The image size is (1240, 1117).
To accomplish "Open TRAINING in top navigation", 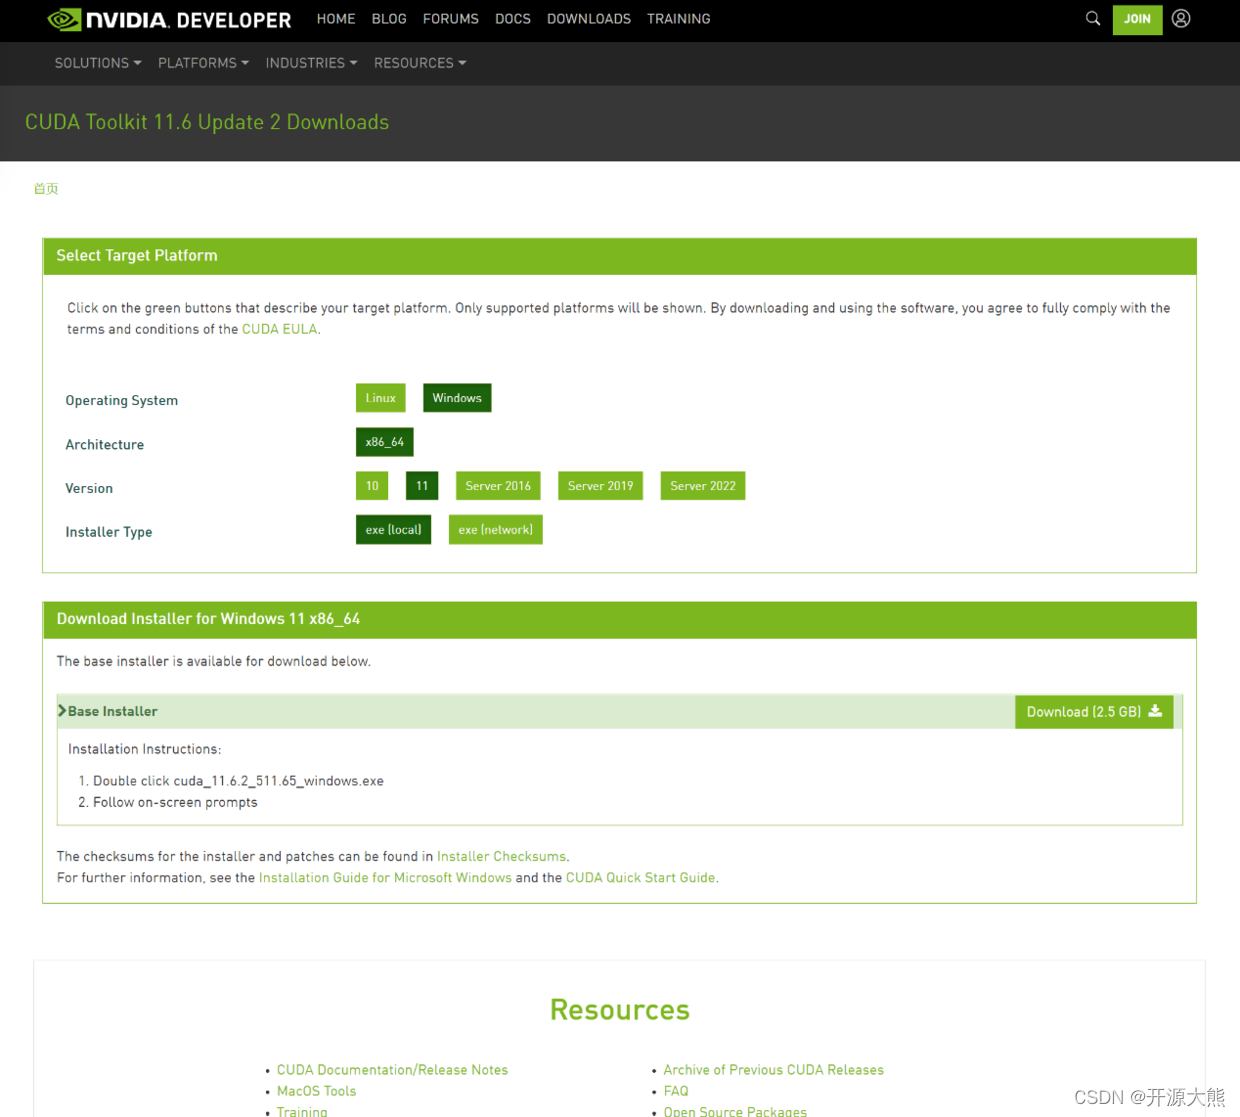I will click(x=679, y=19).
